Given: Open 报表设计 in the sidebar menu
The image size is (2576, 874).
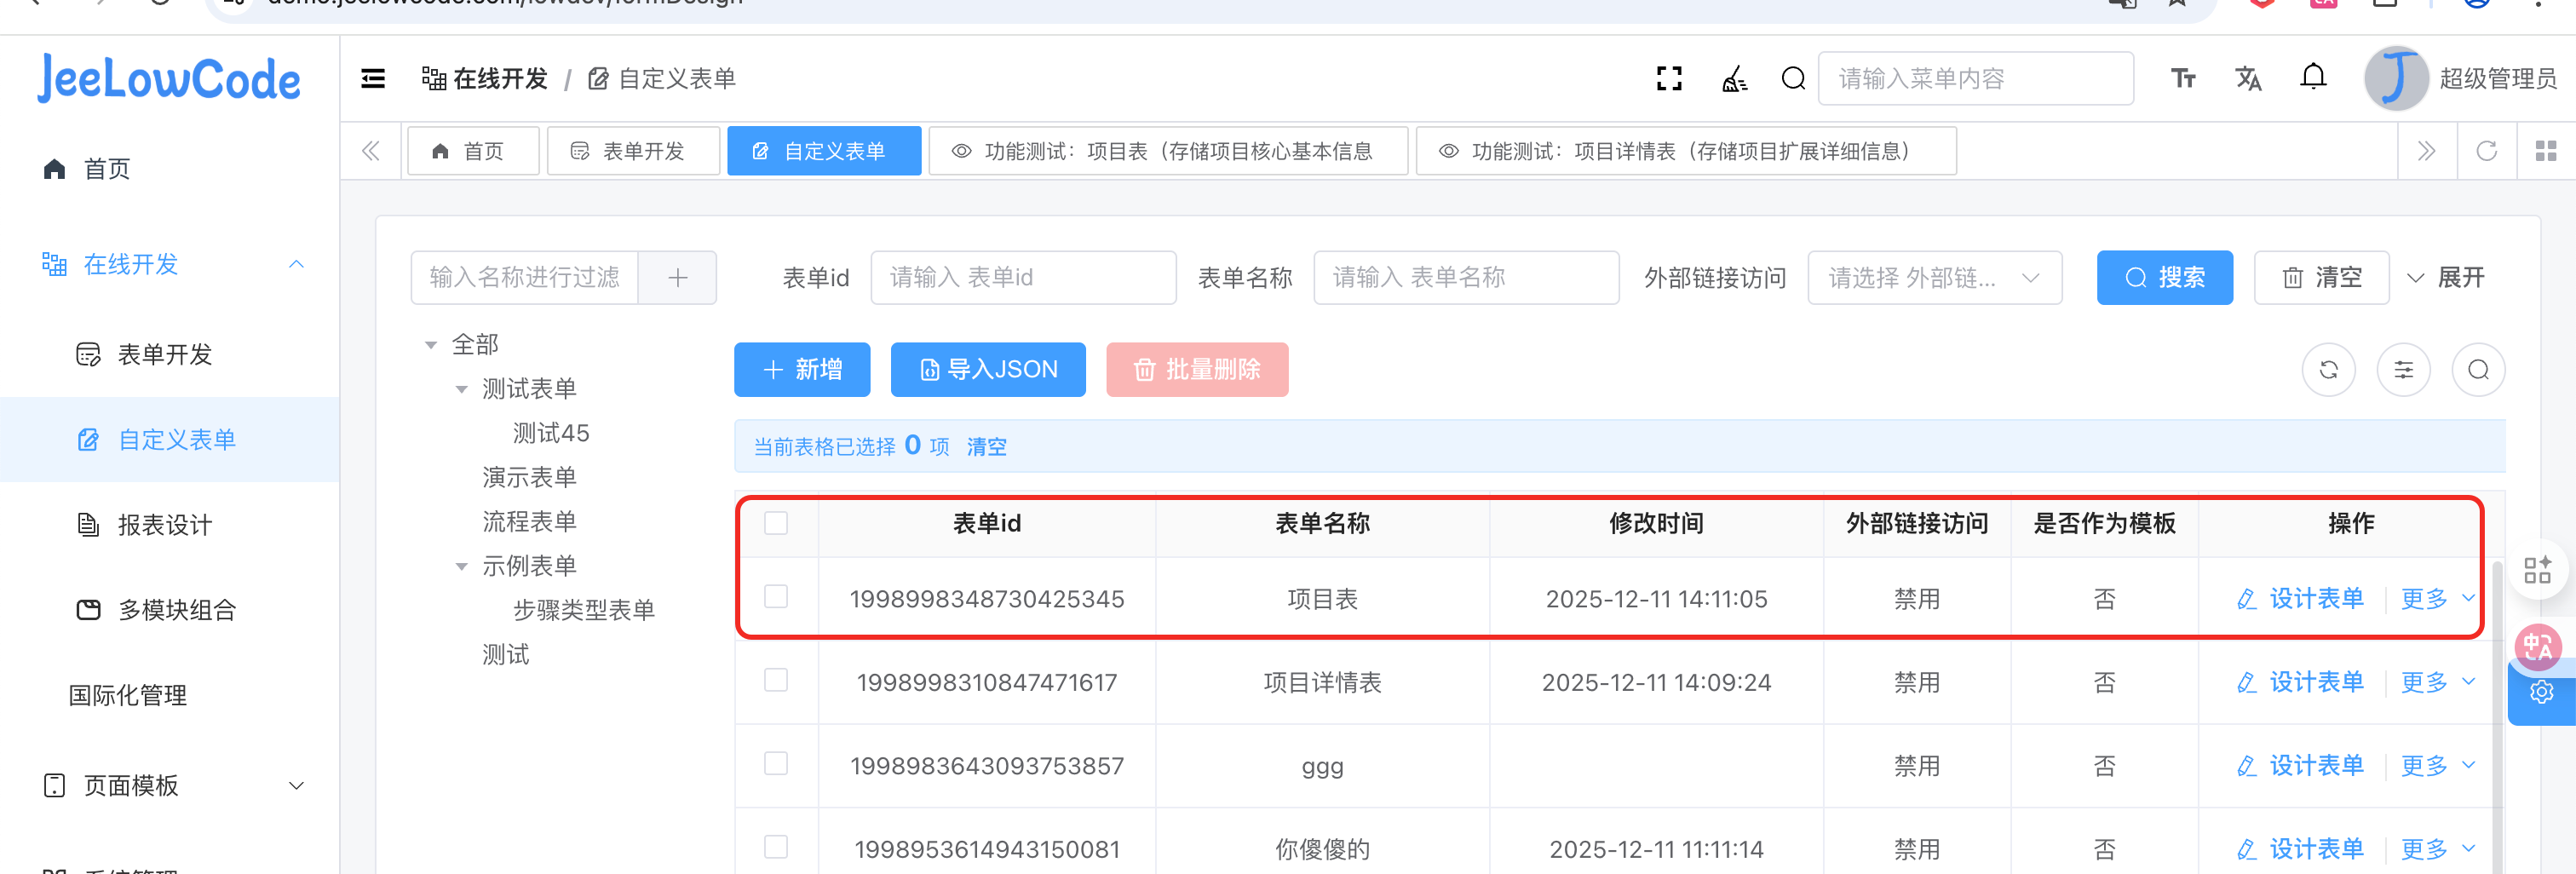Looking at the screenshot, I should (x=165, y=525).
